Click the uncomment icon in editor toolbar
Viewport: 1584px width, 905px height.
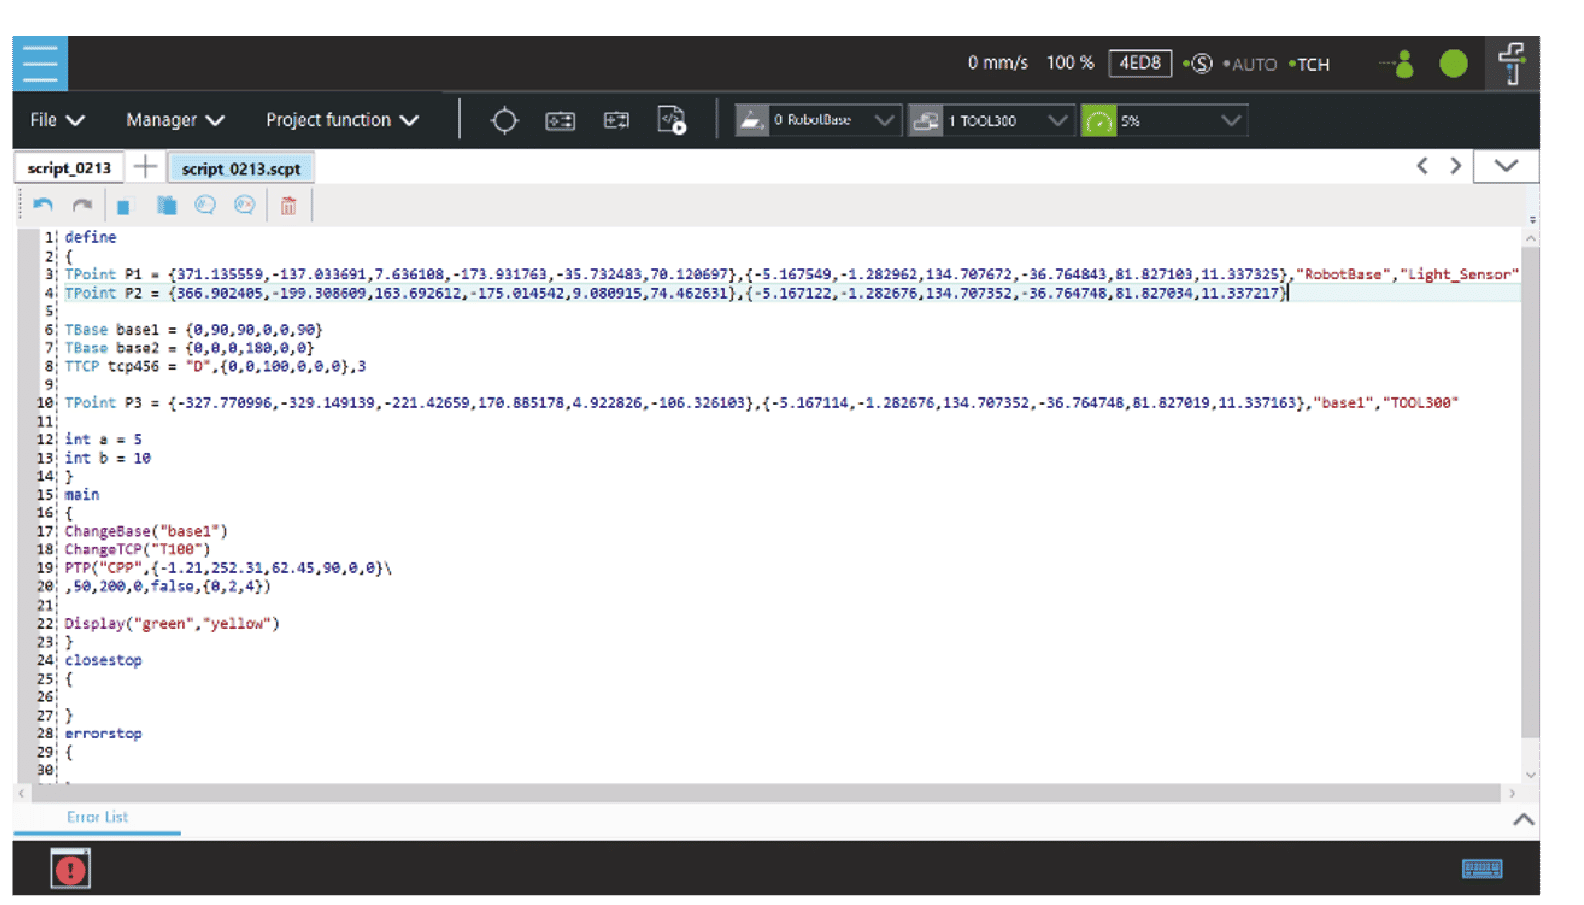point(244,205)
